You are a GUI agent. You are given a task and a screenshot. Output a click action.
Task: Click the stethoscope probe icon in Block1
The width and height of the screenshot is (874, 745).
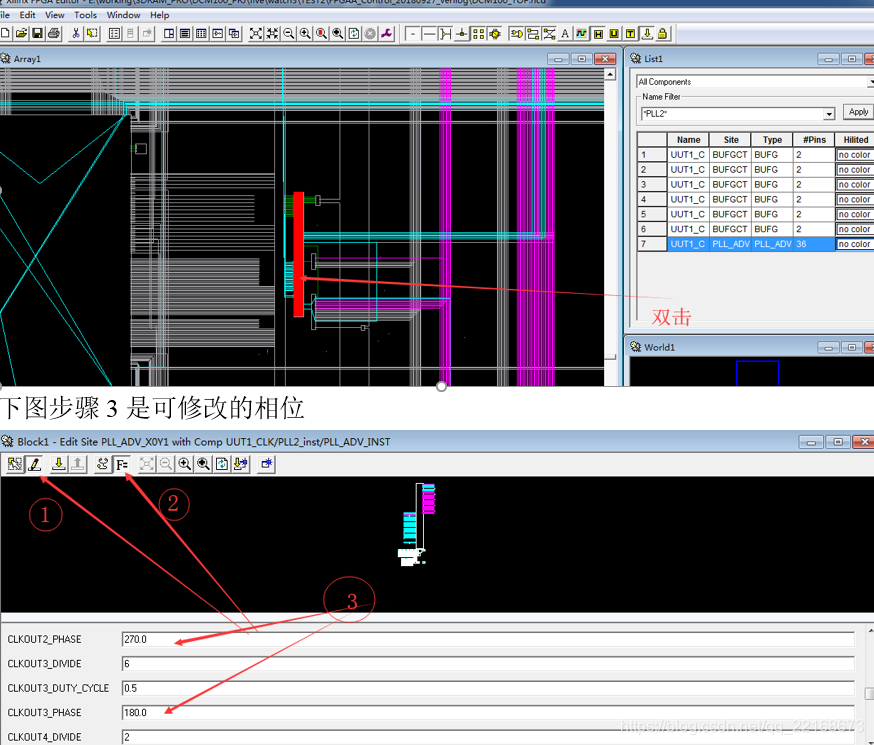(x=103, y=464)
